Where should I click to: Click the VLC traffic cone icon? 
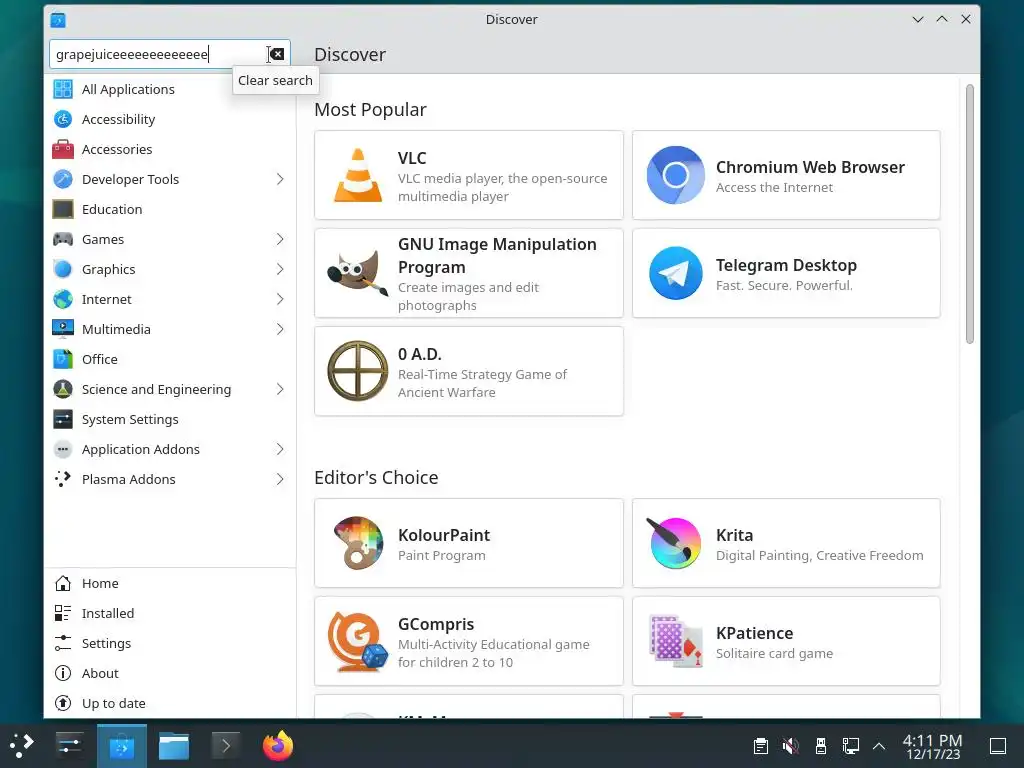click(x=358, y=175)
